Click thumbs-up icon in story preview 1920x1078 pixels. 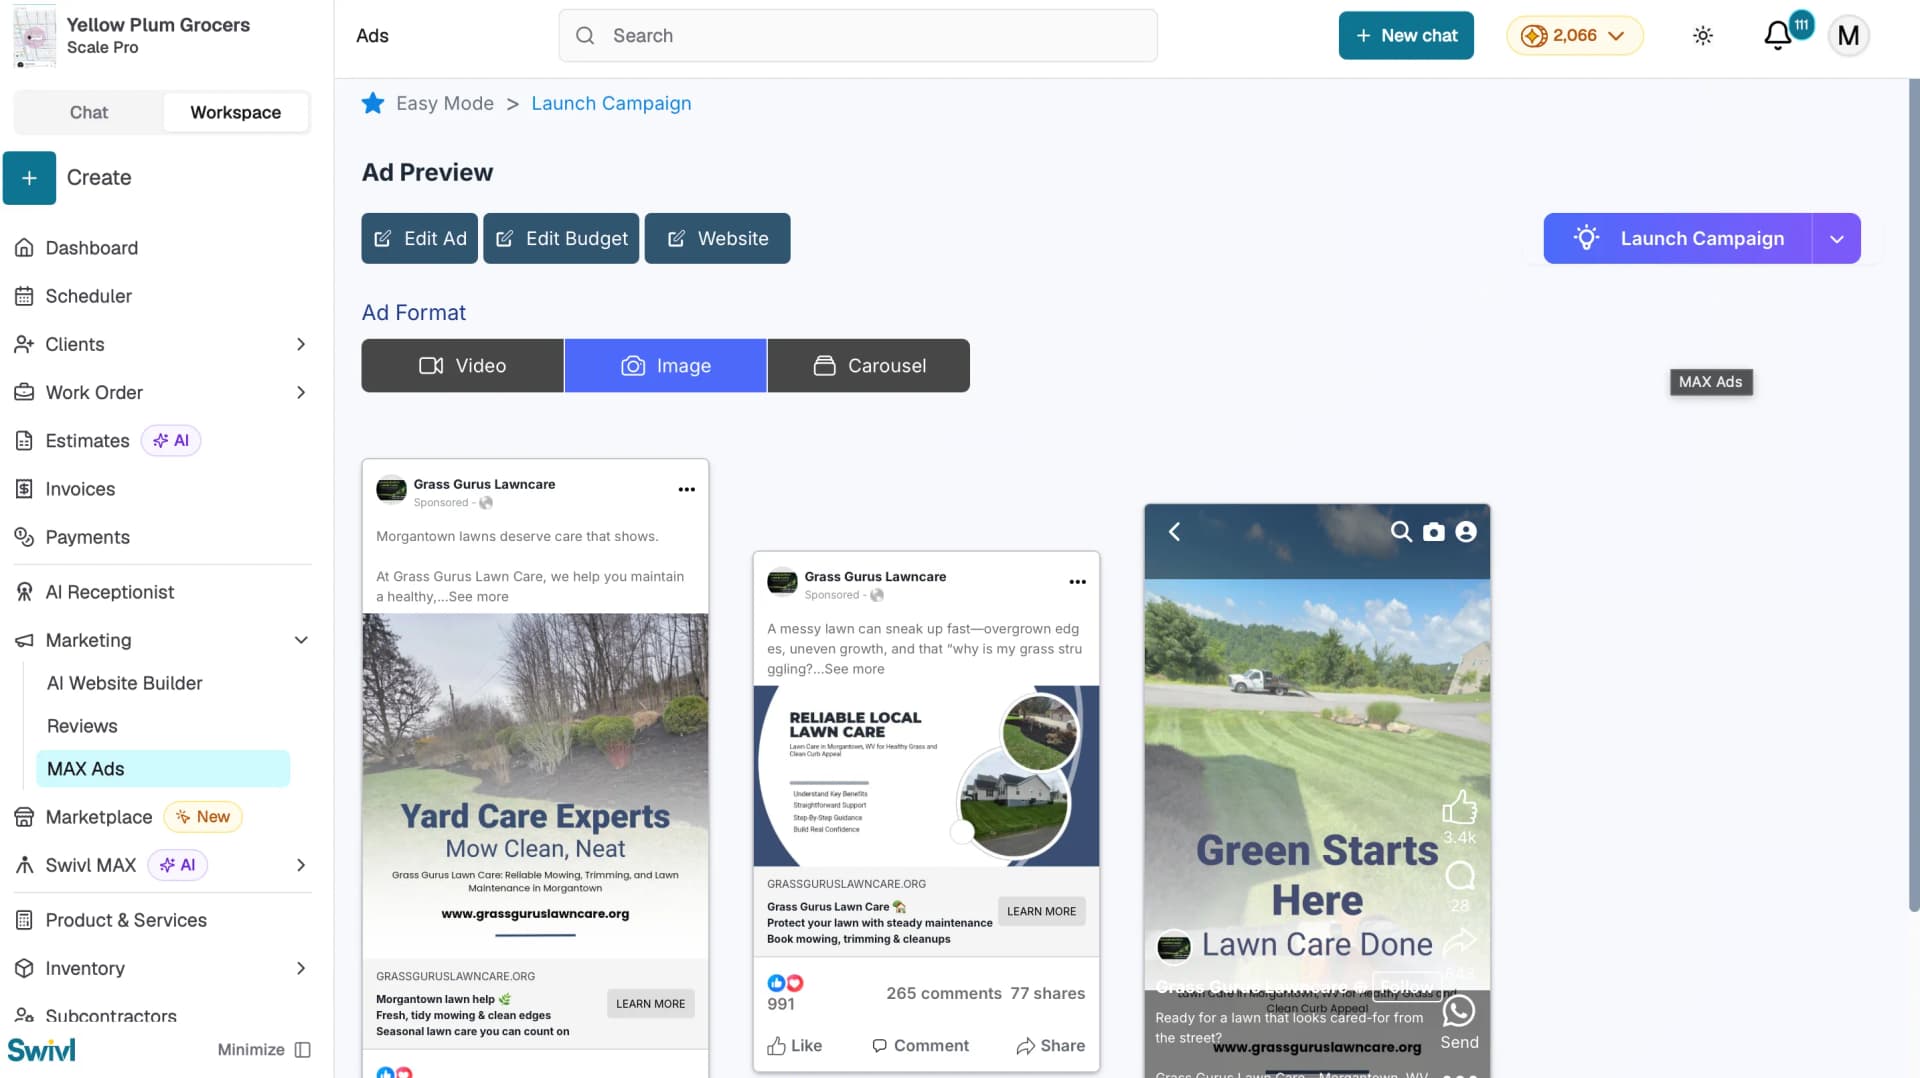[1459, 807]
